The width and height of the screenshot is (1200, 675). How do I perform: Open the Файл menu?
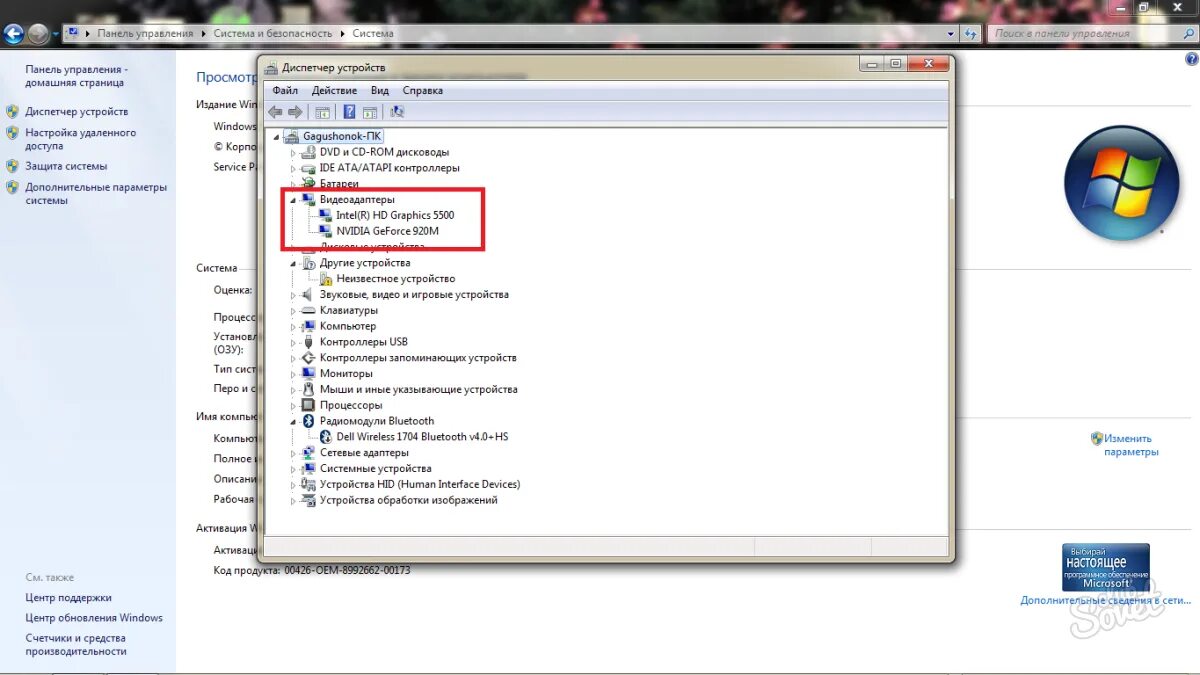coord(285,90)
